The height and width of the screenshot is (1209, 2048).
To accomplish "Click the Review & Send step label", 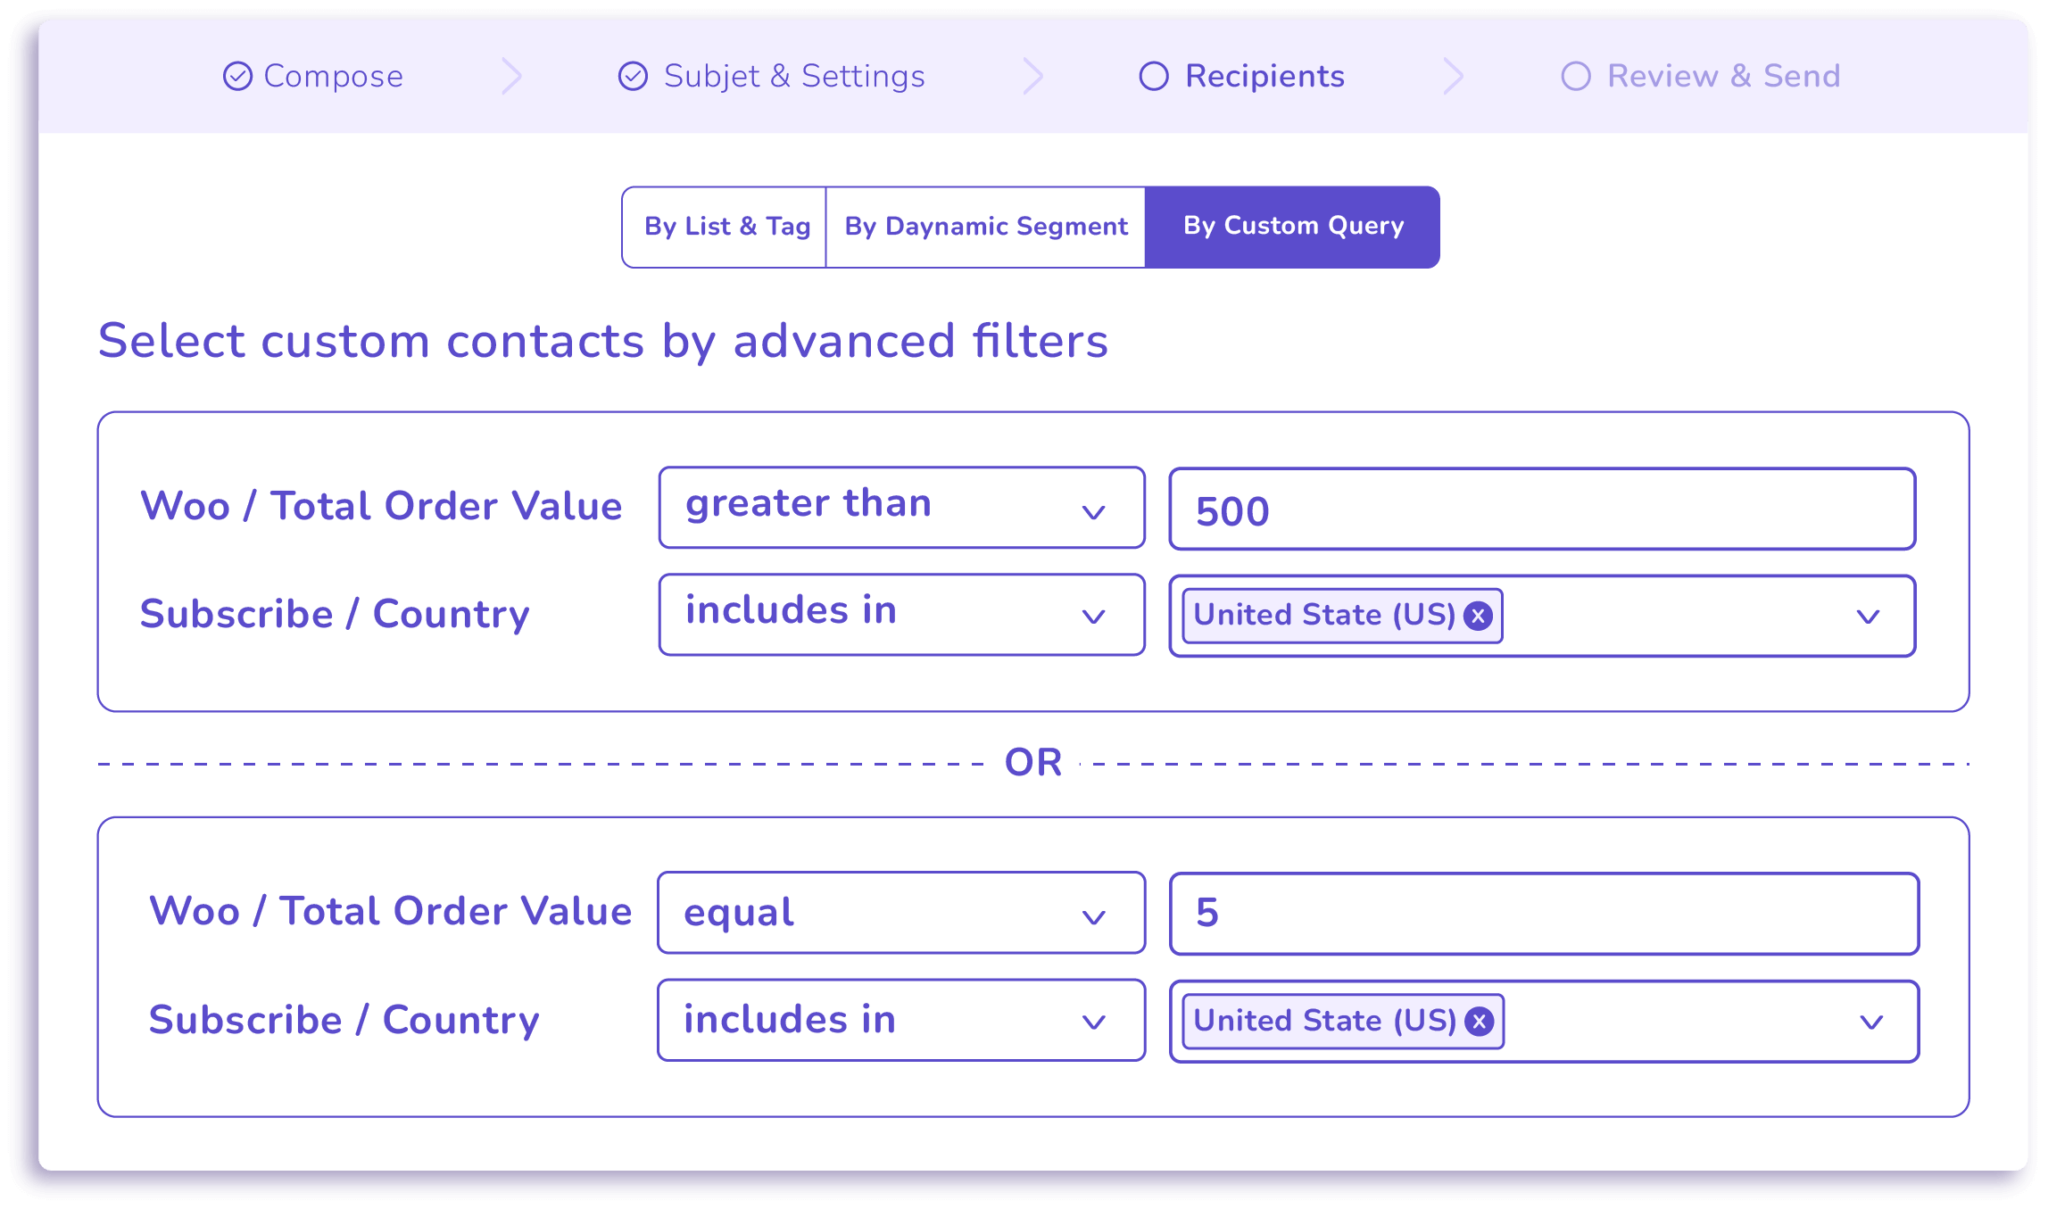I will (x=1723, y=75).
